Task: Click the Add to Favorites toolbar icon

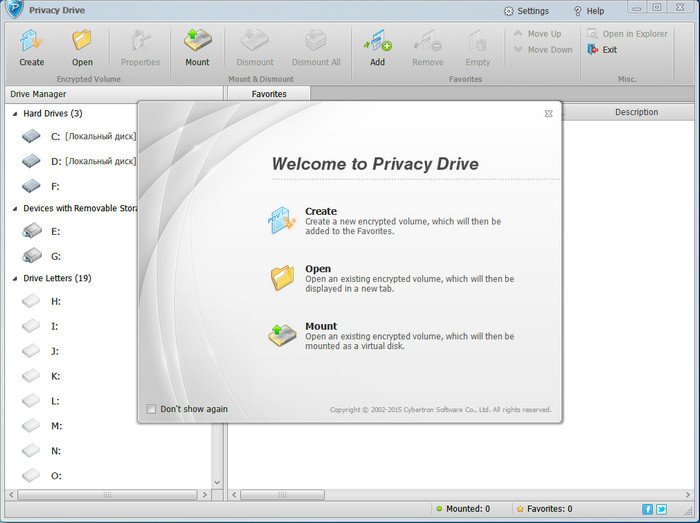Action: click(378, 41)
